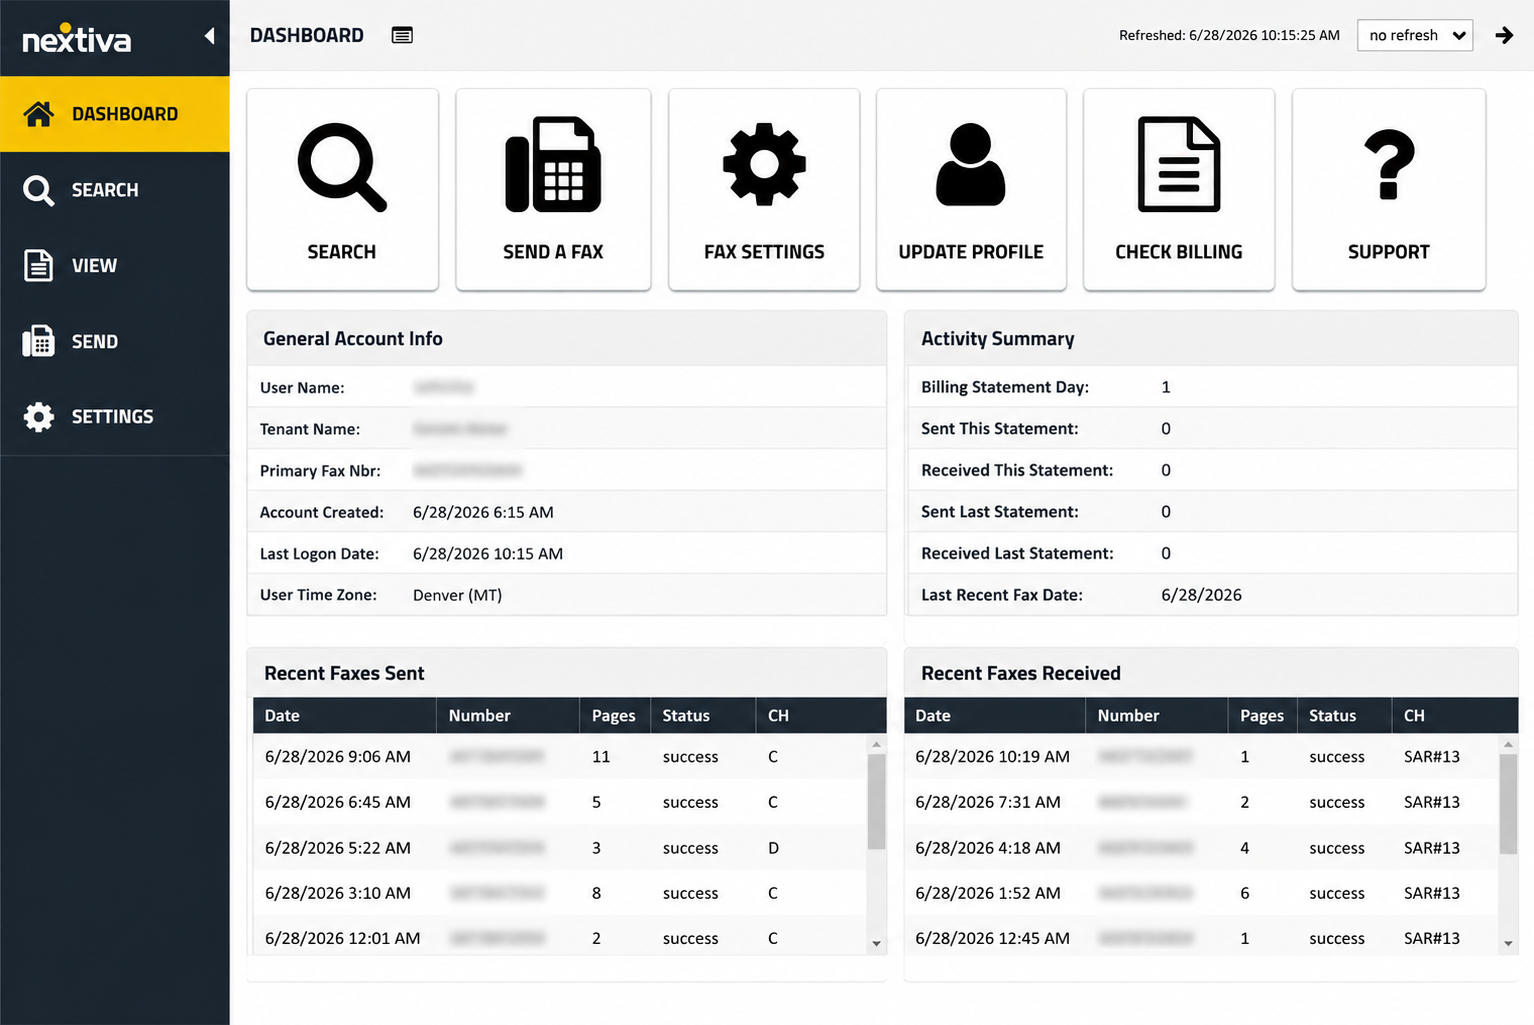1534x1025 pixels.
Task: Select the received fax dated 6/28/2026 1:52 AM
Action: pyautogui.click(x=1202, y=893)
